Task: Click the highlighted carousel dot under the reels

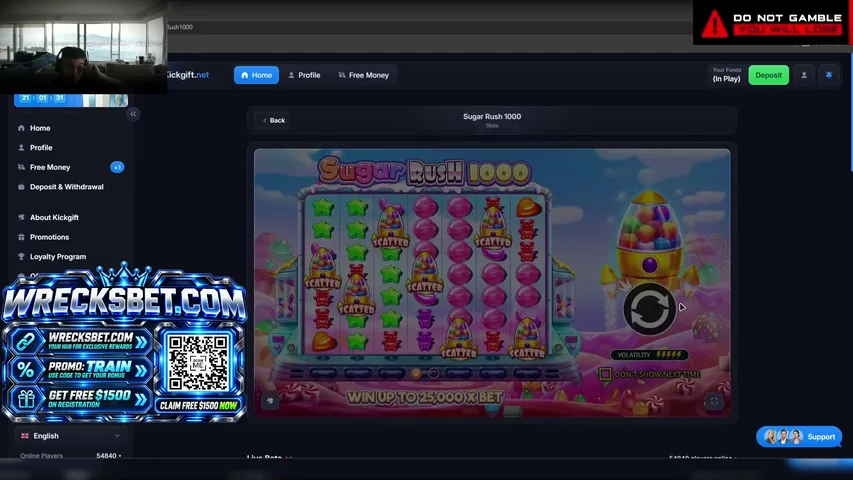Action: 416,373
